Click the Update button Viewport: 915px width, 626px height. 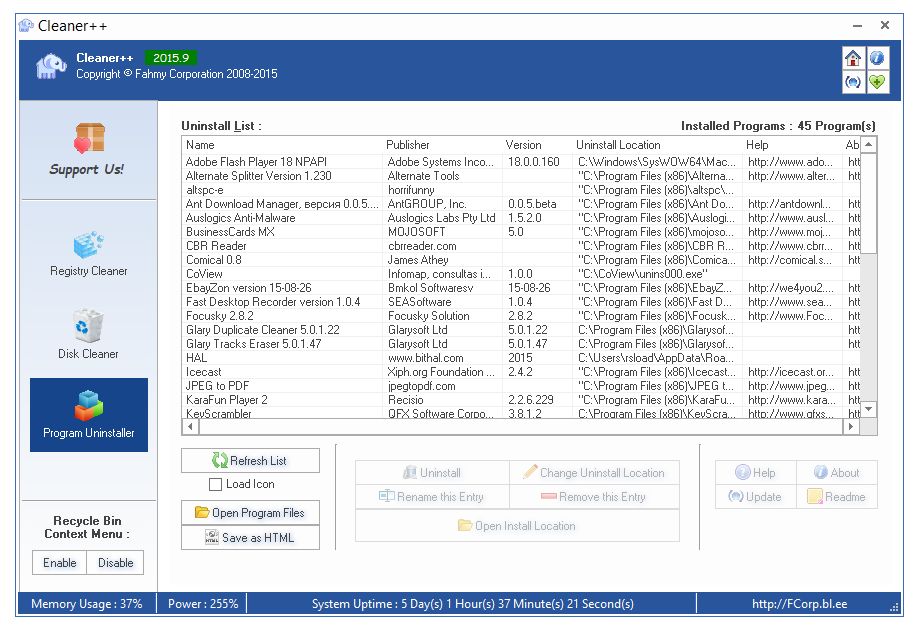pos(756,496)
